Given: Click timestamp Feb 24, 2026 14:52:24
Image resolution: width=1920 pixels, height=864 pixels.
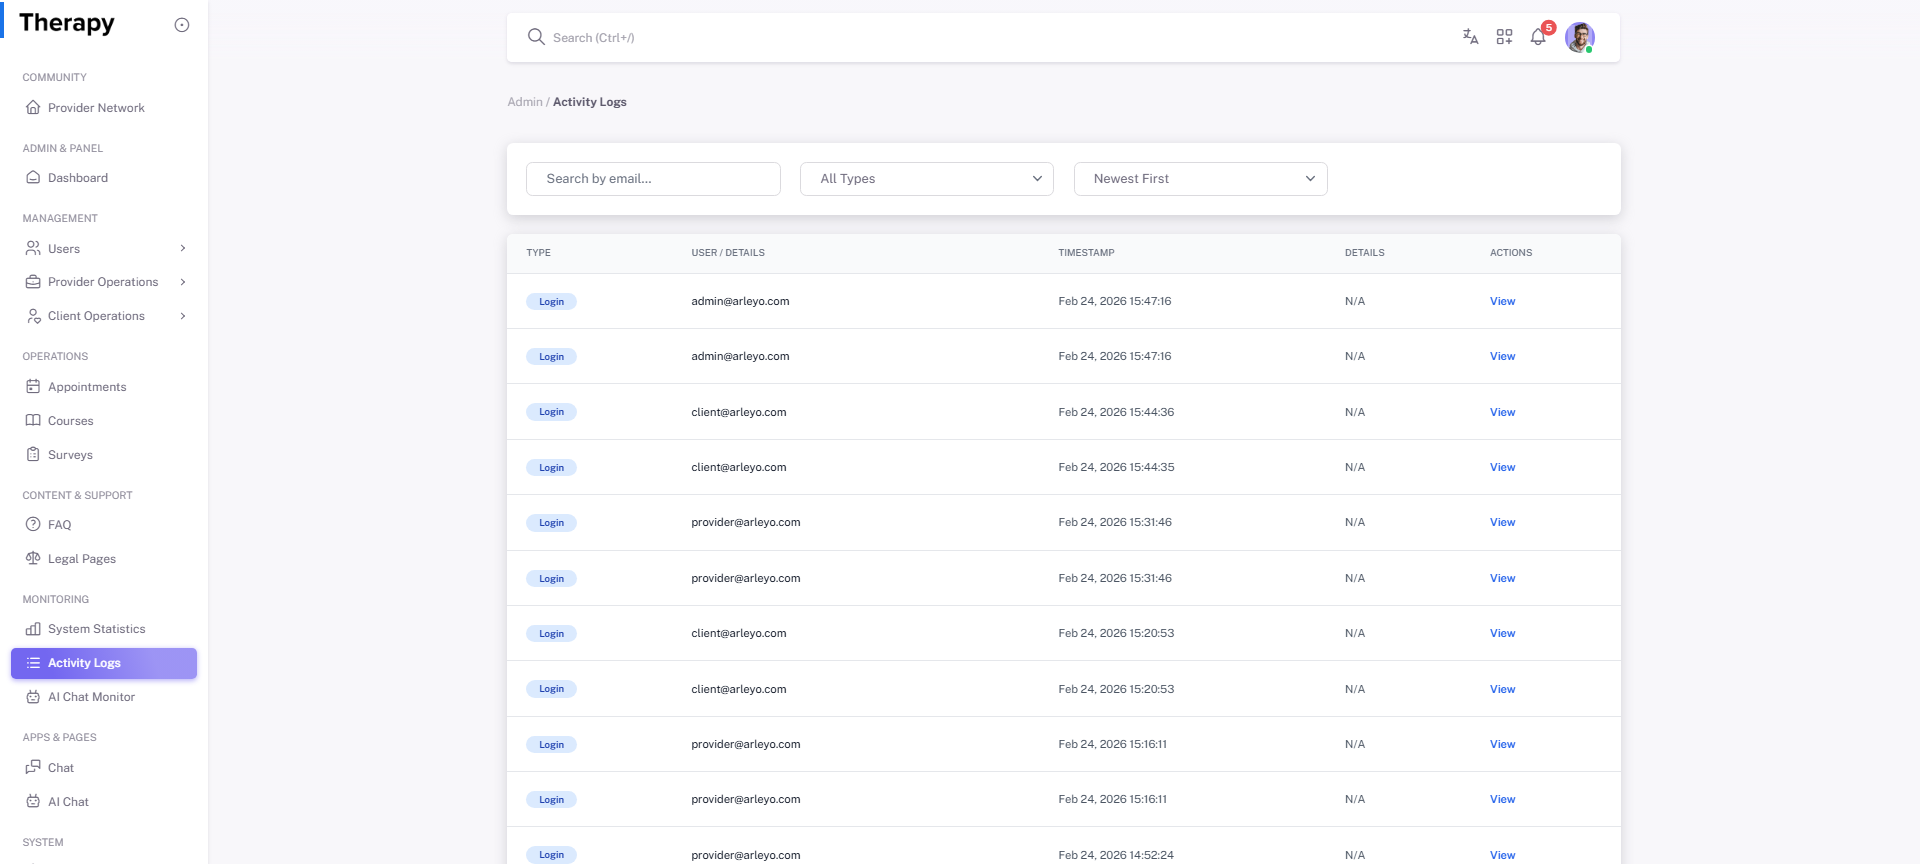Looking at the screenshot, I should (x=1116, y=855).
